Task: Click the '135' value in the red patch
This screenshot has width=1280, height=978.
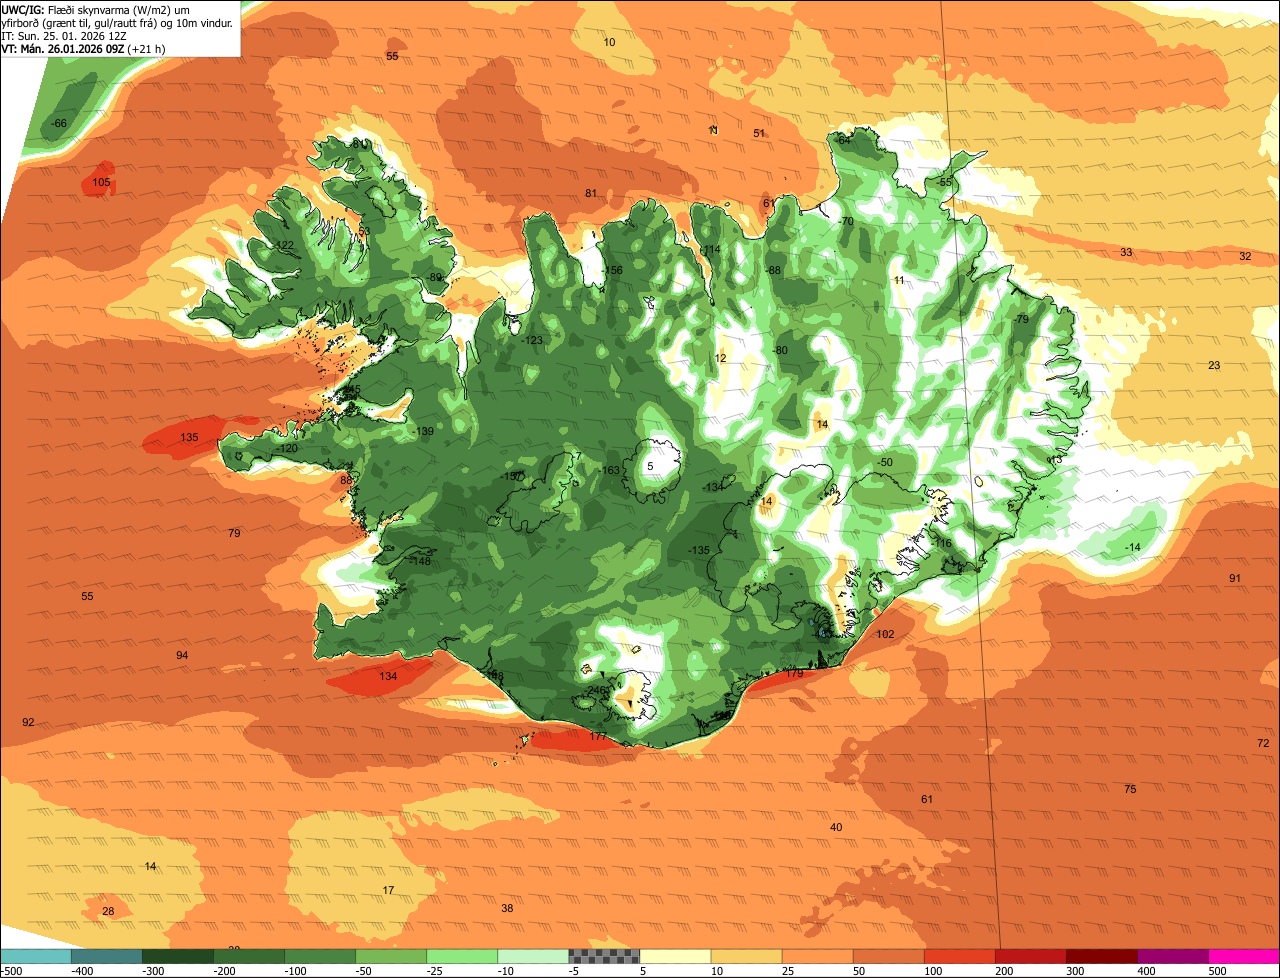Action: [189, 438]
